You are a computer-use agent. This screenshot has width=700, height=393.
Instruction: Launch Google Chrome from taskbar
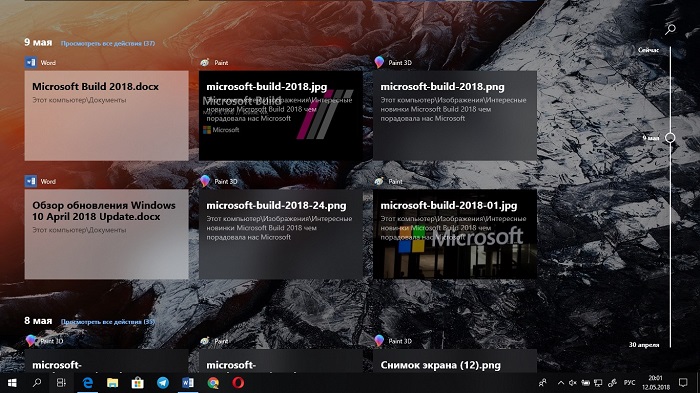pos(213,383)
